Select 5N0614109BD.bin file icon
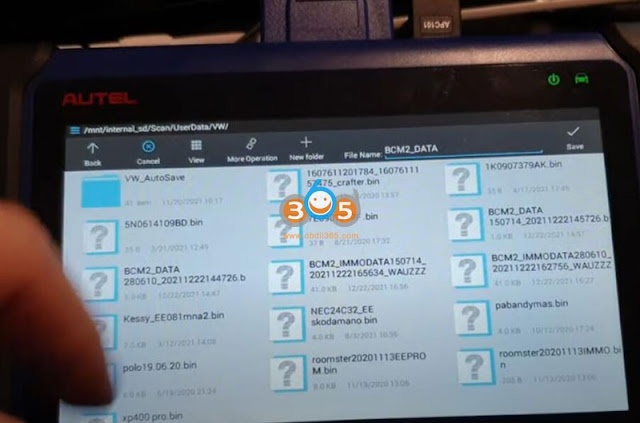Image resolution: width=640 pixels, height=423 pixels. point(100,237)
